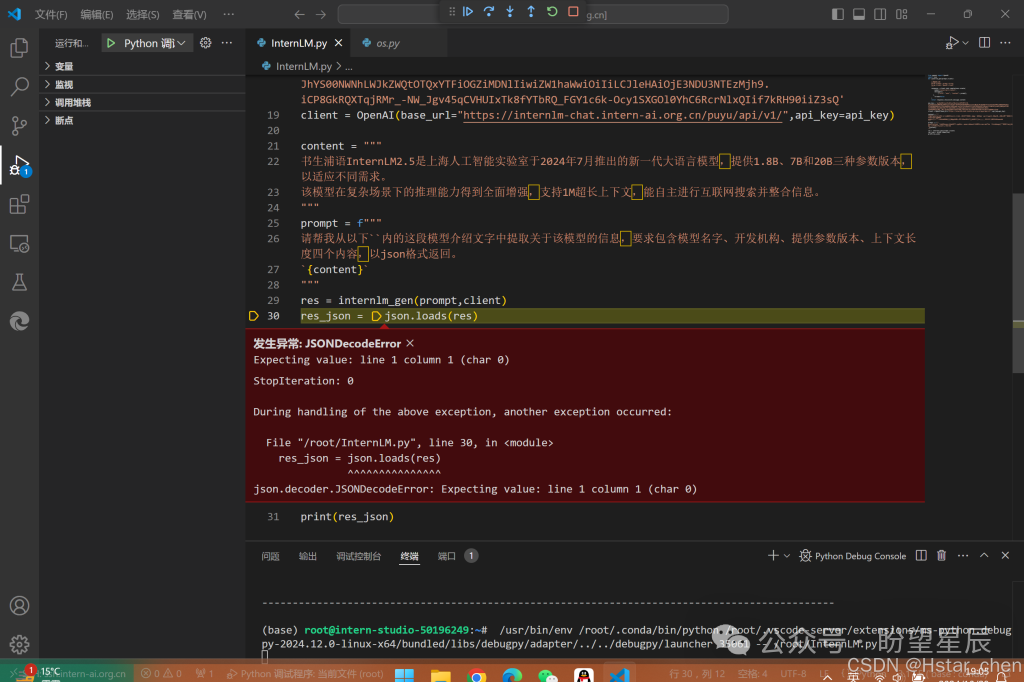
Task: Switch to 终端 panel tab
Action: coord(409,556)
